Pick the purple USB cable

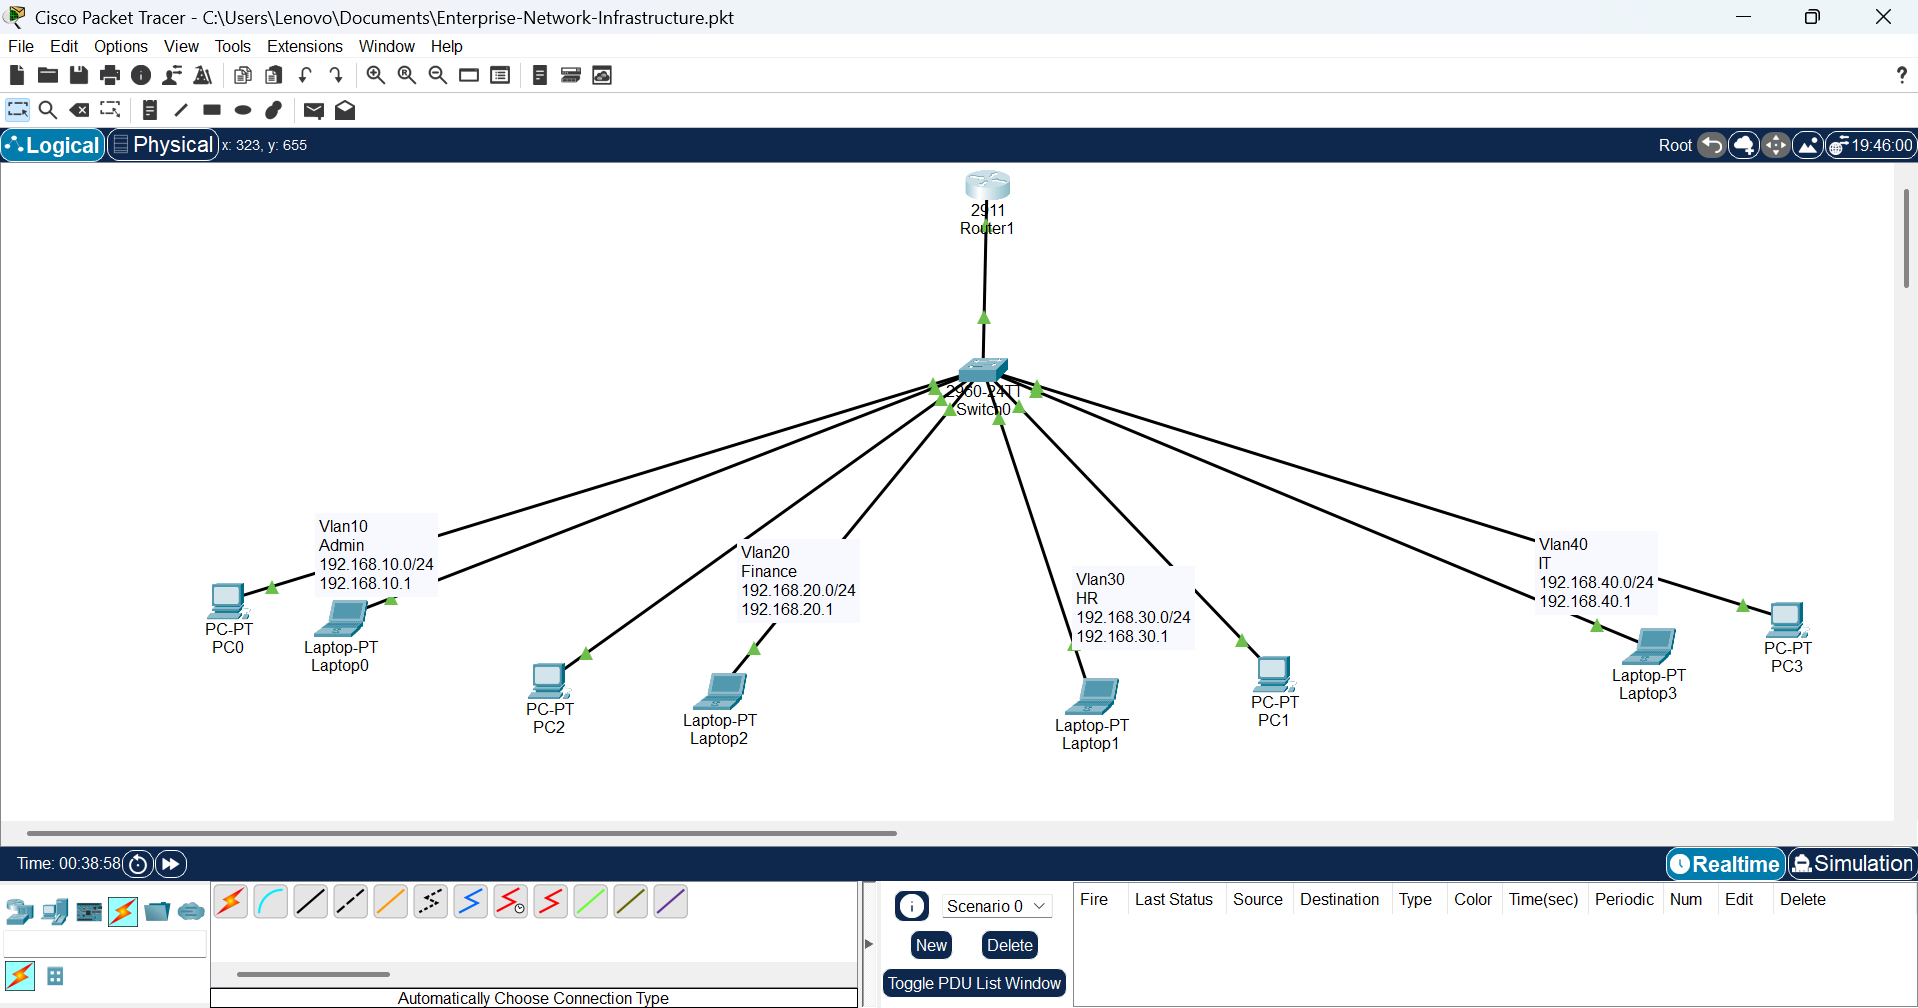[671, 901]
